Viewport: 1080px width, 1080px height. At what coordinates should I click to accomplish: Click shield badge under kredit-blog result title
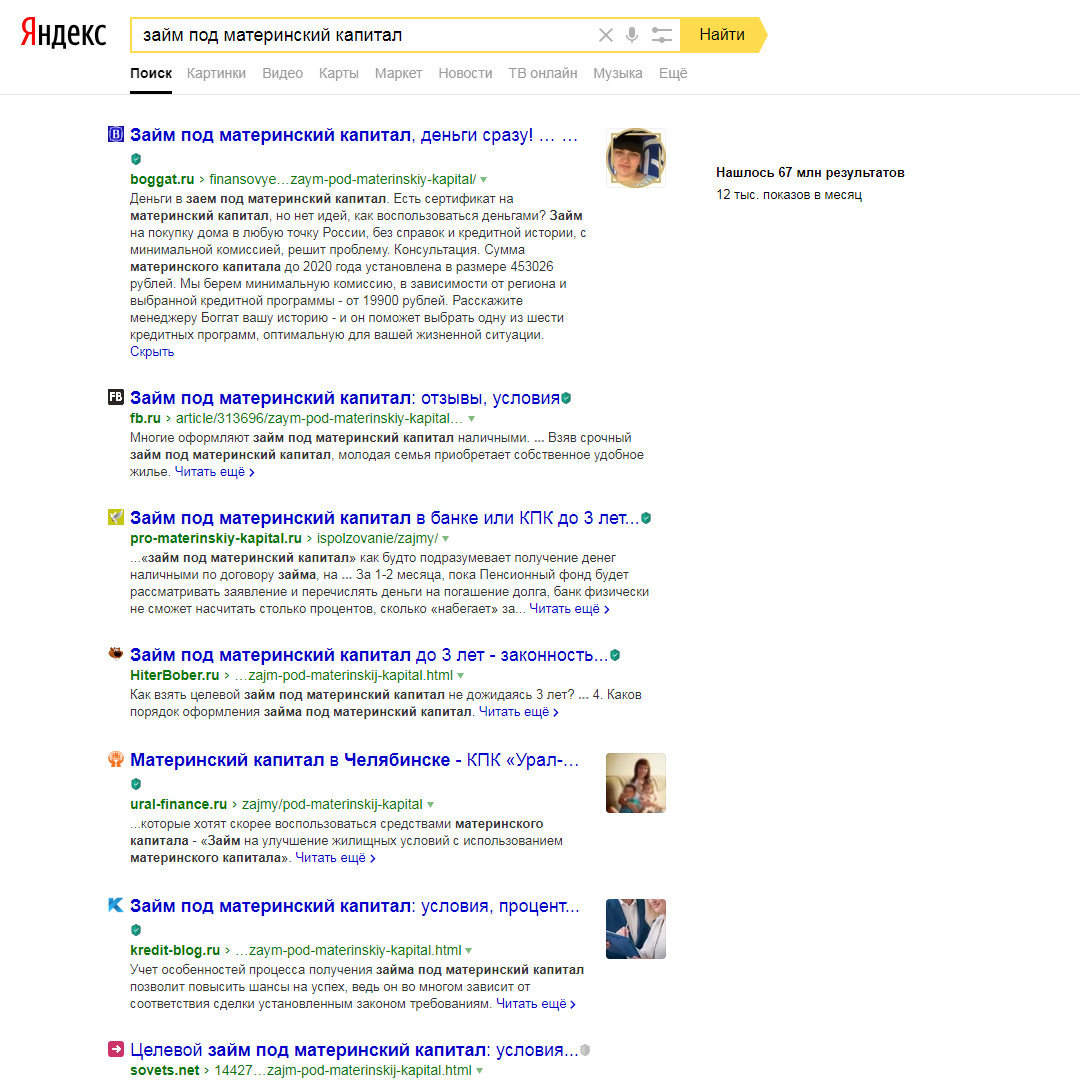point(136,930)
